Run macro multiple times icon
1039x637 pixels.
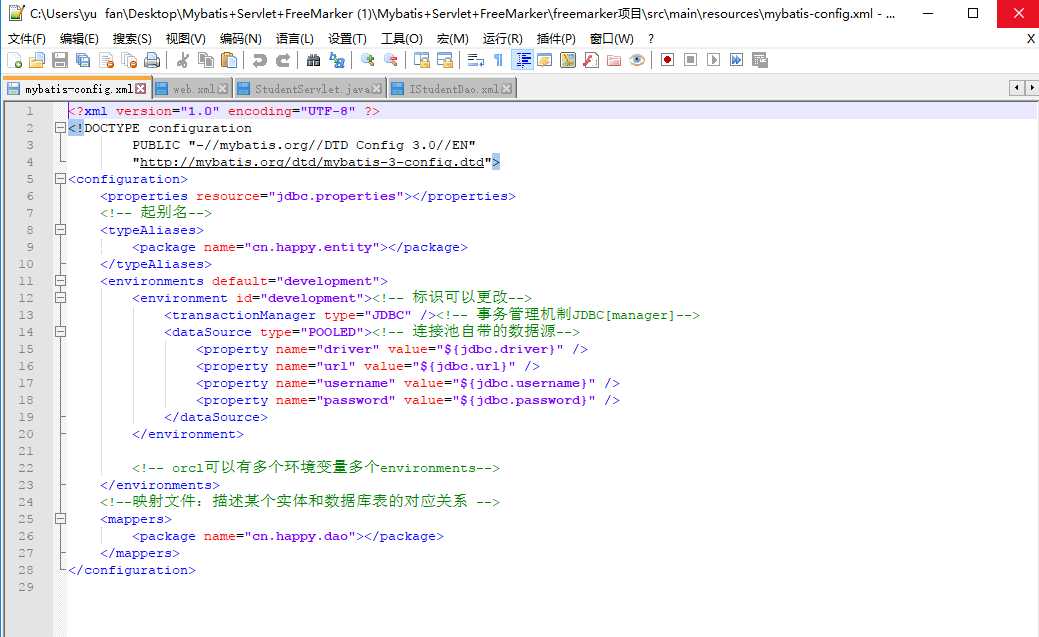coord(736,60)
